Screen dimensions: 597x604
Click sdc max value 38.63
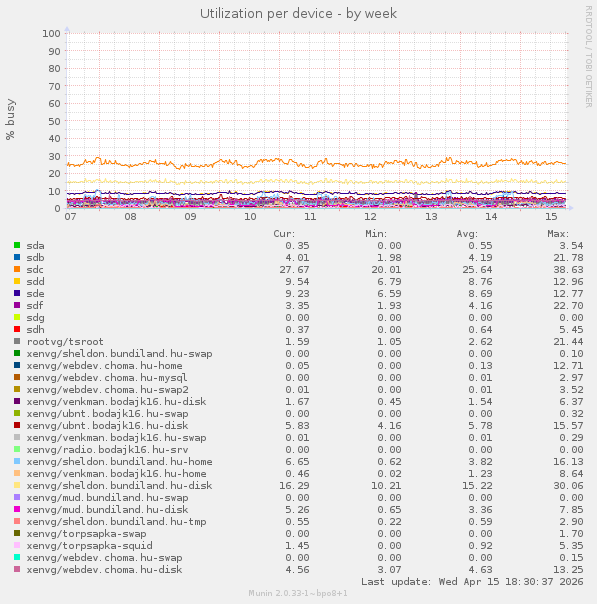568,270
